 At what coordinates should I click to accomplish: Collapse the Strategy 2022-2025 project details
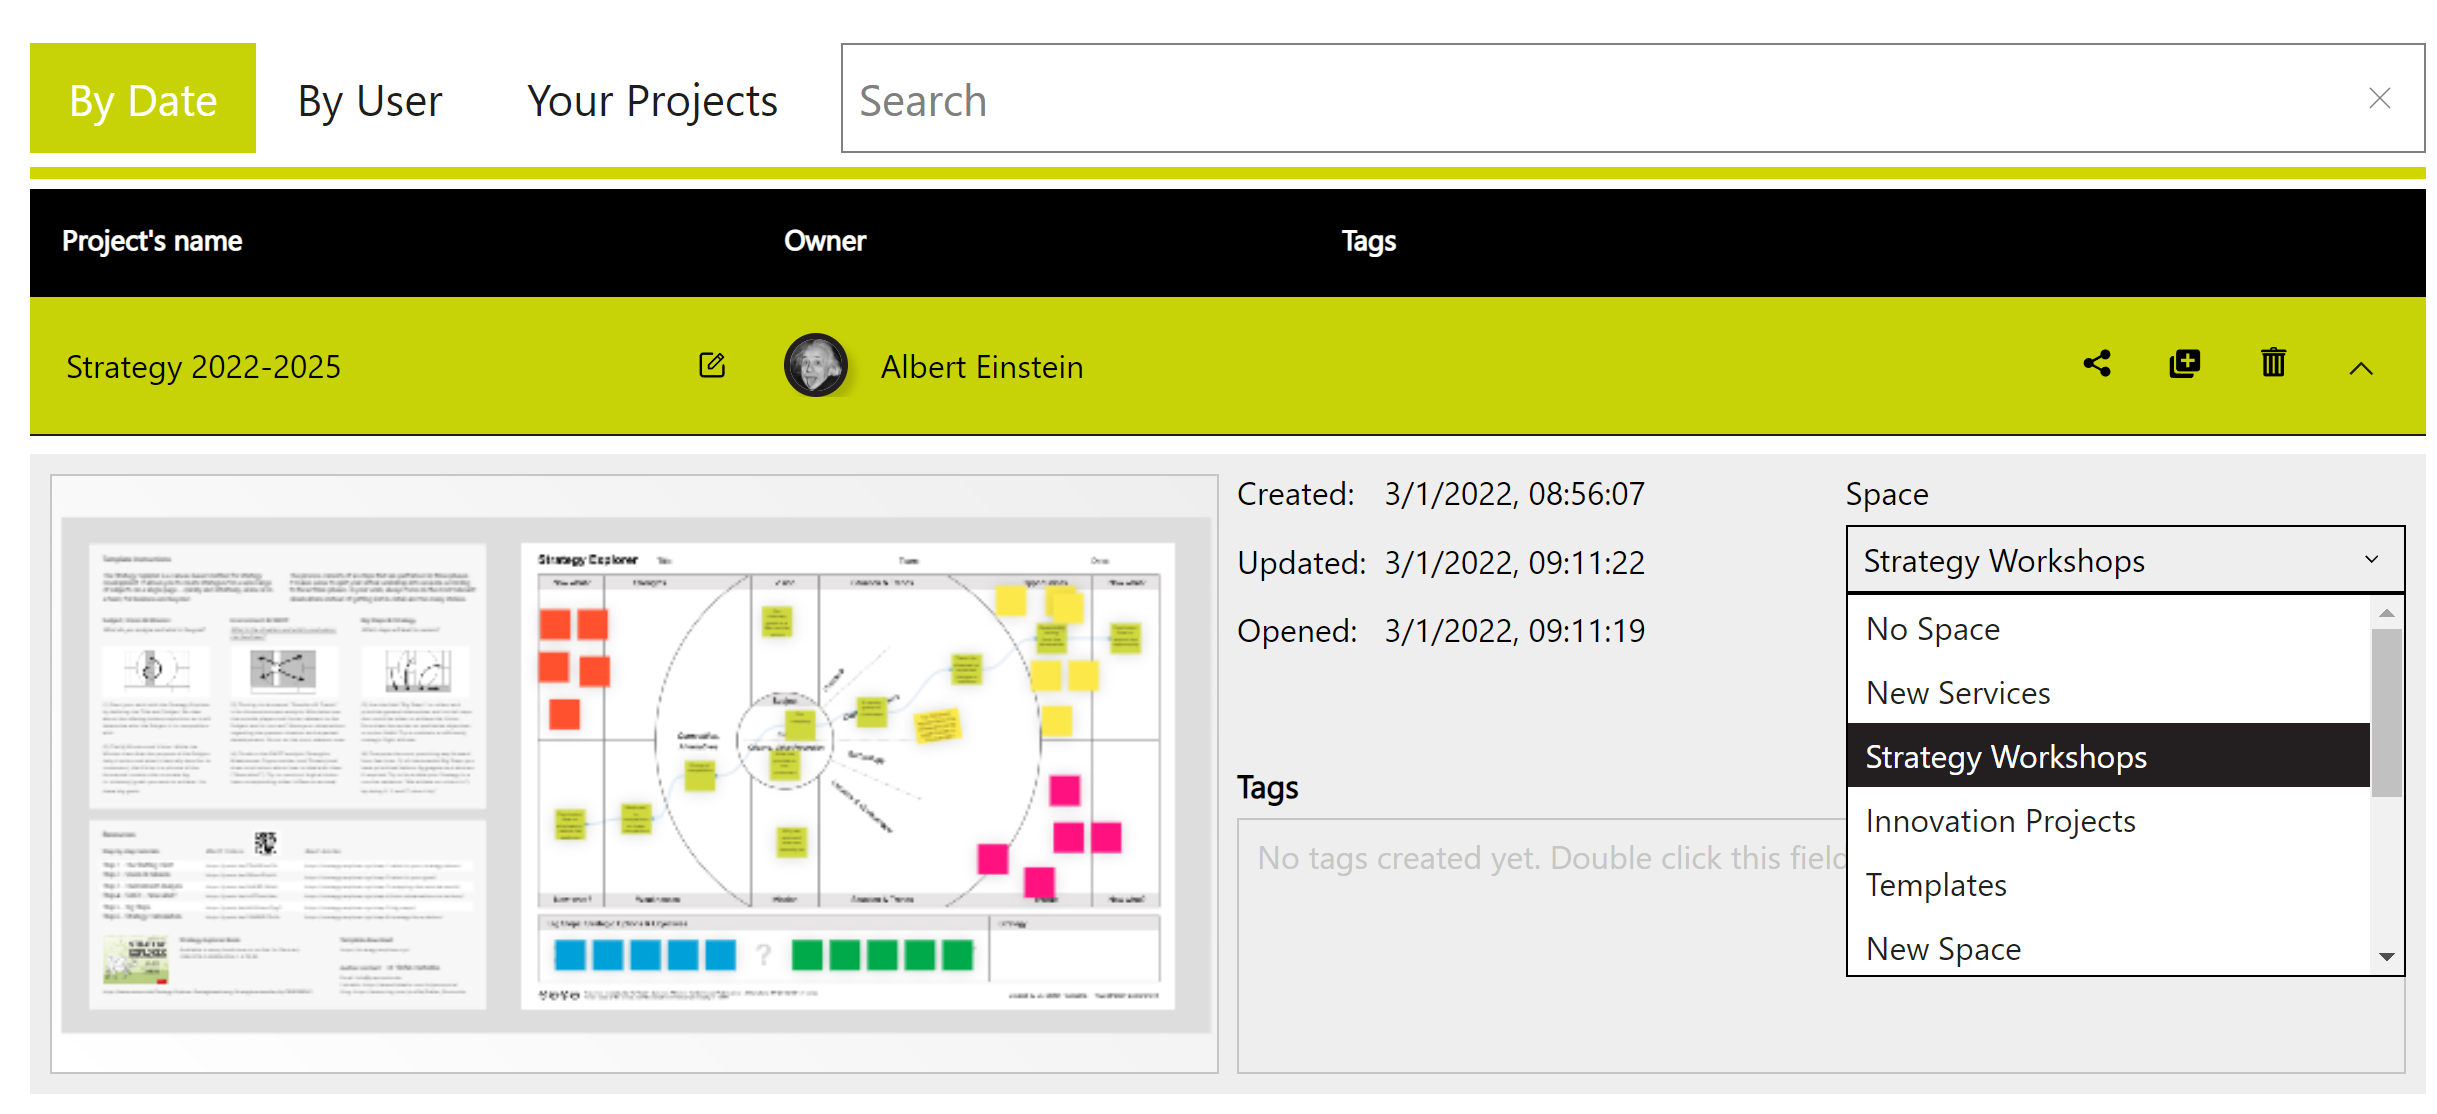(x=2361, y=367)
